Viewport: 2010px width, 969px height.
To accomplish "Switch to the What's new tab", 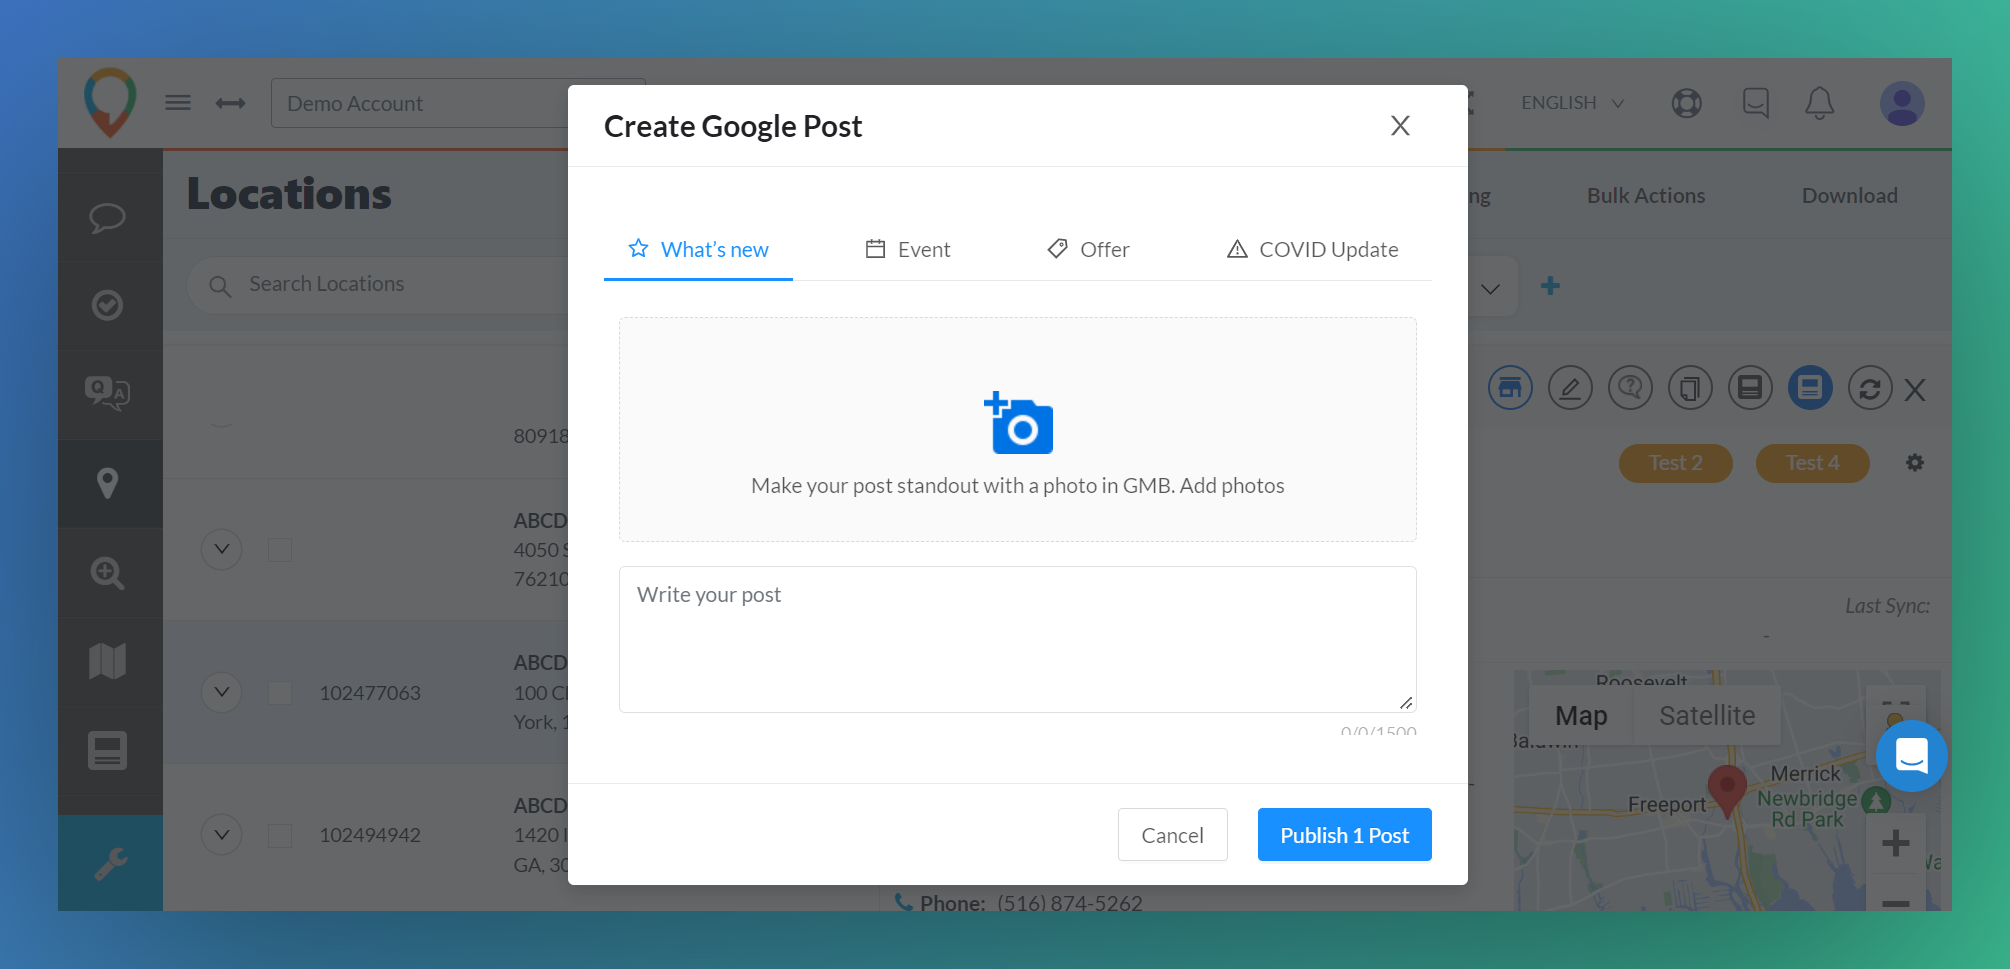I will pyautogui.click(x=698, y=249).
